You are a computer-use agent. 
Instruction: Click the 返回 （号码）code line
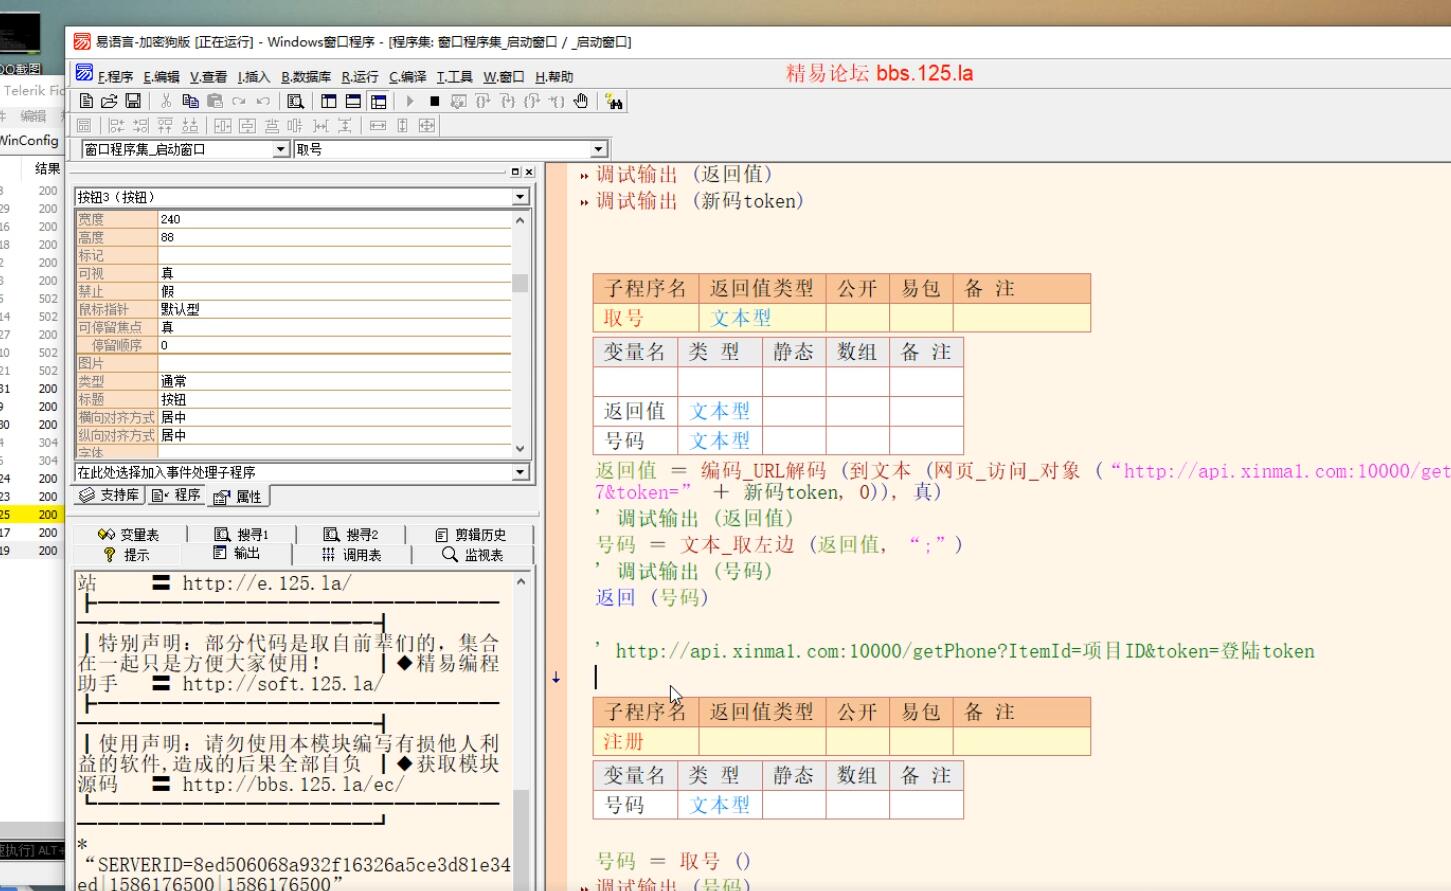tap(652, 598)
